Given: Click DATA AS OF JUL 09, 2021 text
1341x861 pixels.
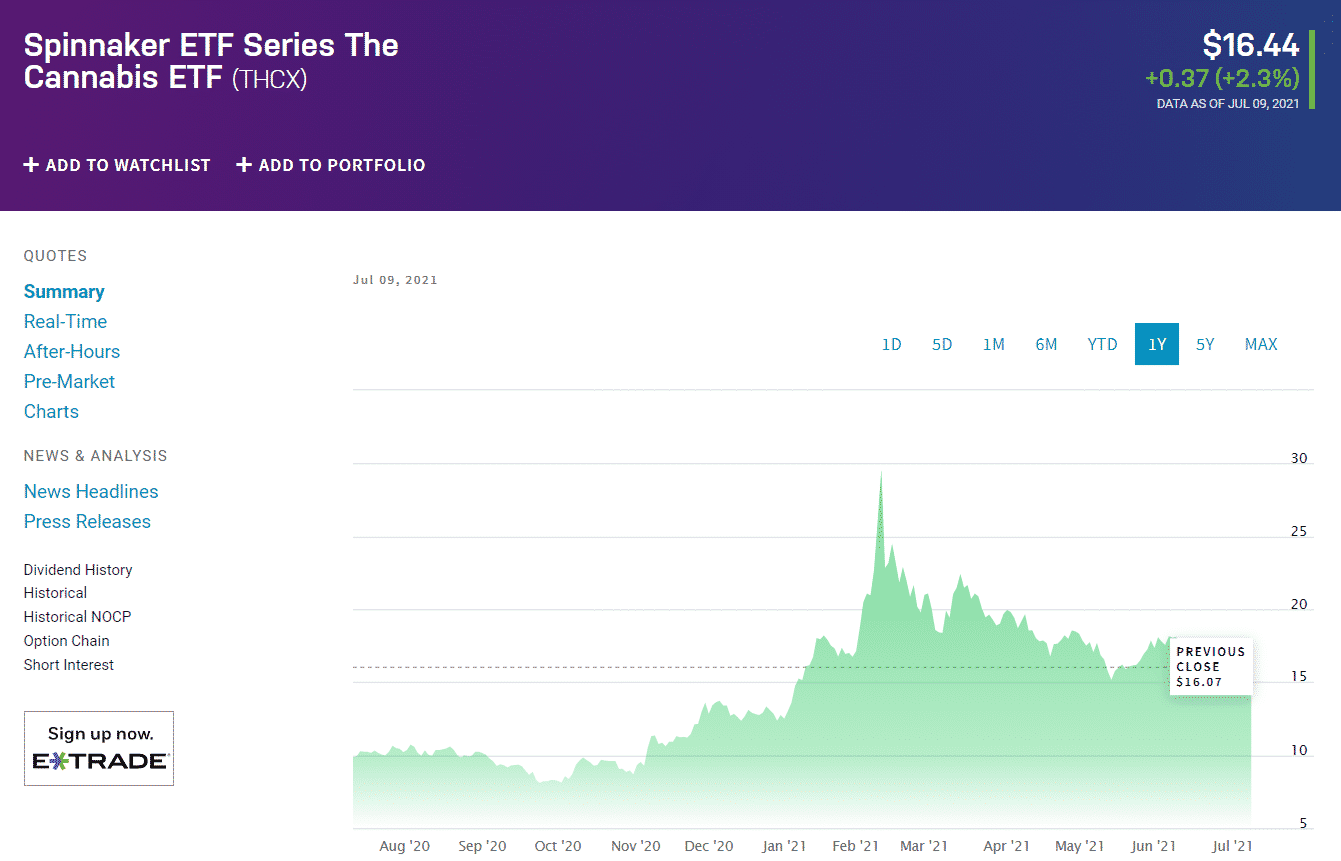Looking at the screenshot, I should point(1228,103).
